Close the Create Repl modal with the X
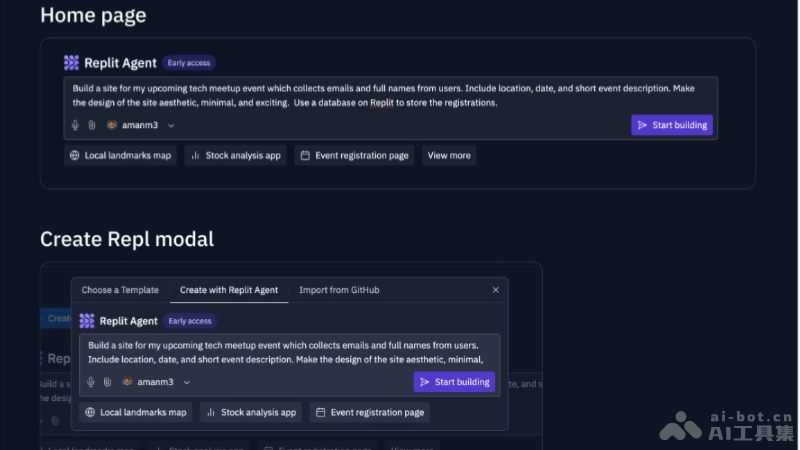The width and height of the screenshot is (800, 450). click(x=495, y=290)
